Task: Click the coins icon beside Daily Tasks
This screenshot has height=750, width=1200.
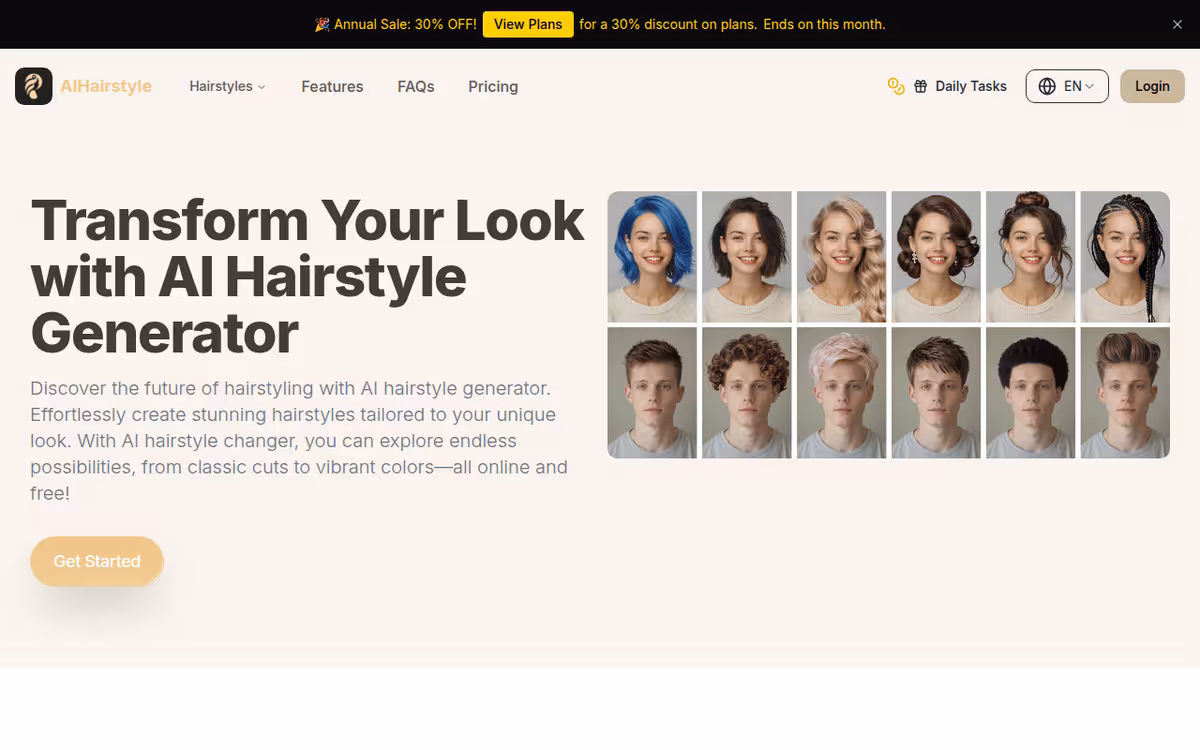Action: point(896,86)
